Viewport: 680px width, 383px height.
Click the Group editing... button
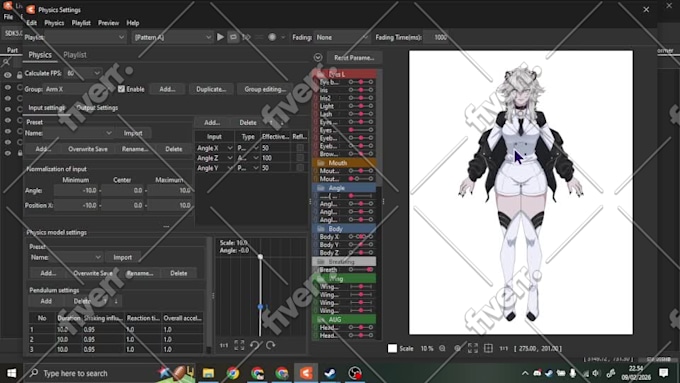265,89
